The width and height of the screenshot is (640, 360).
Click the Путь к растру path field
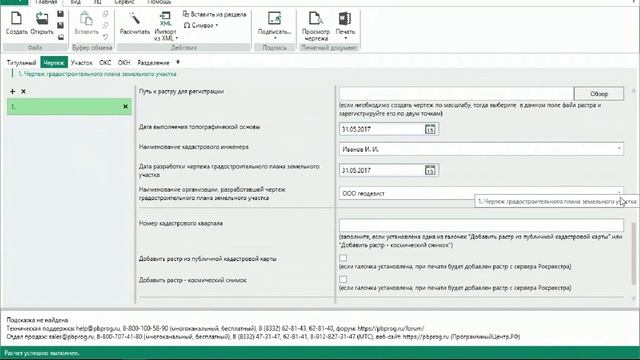point(456,93)
